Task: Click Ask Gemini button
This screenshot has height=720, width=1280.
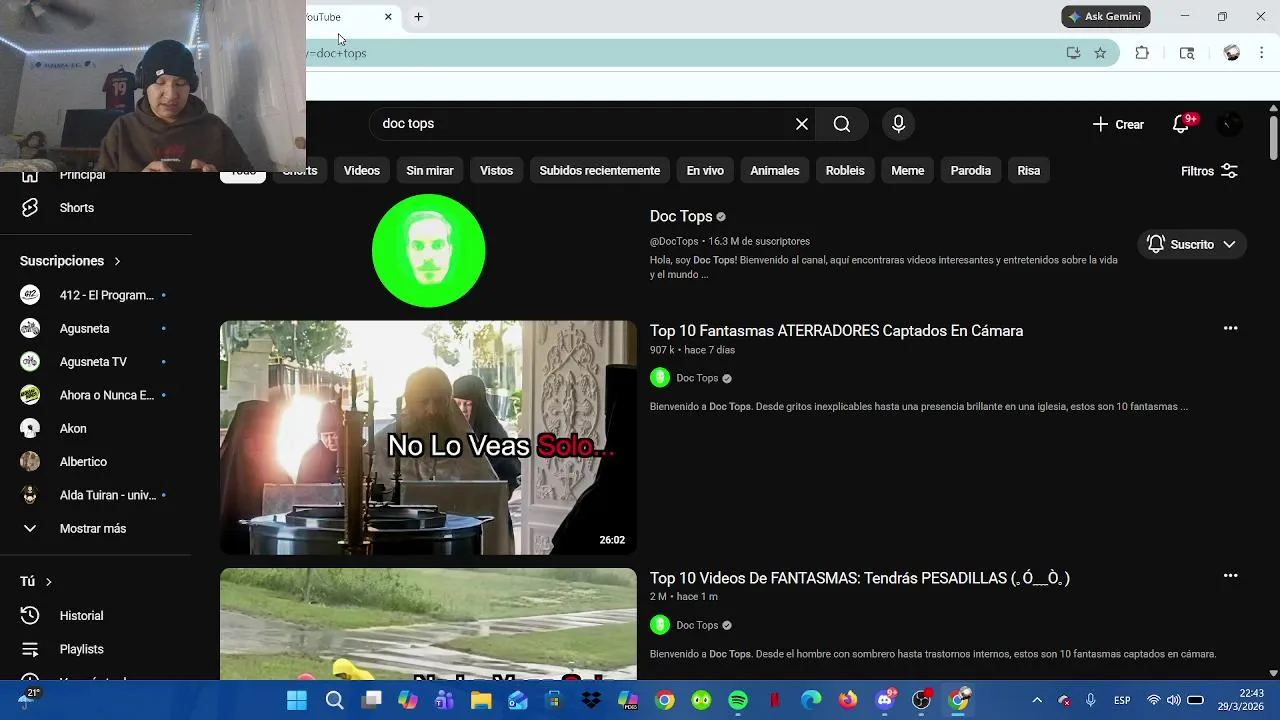Action: tap(1106, 17)
